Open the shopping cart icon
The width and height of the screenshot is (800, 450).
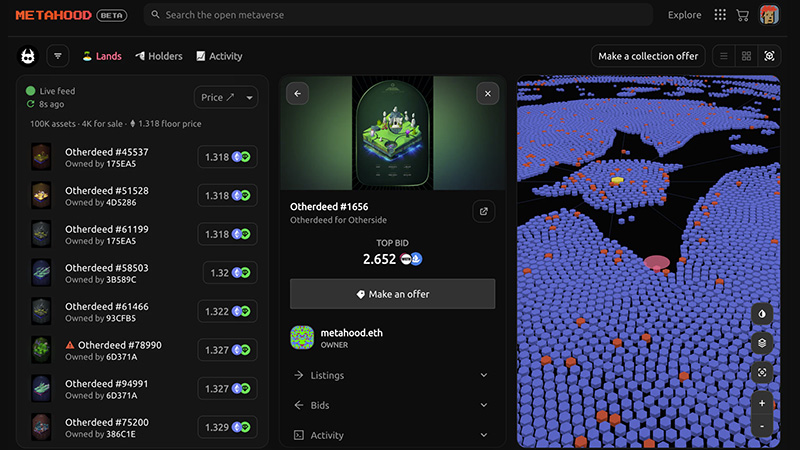(742, 15)
